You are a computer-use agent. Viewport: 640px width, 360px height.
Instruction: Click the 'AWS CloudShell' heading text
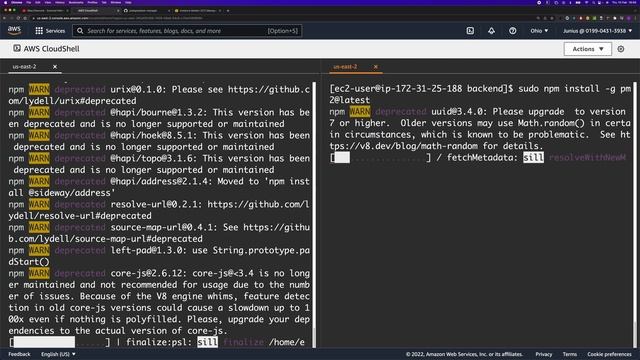pos(51,49)
